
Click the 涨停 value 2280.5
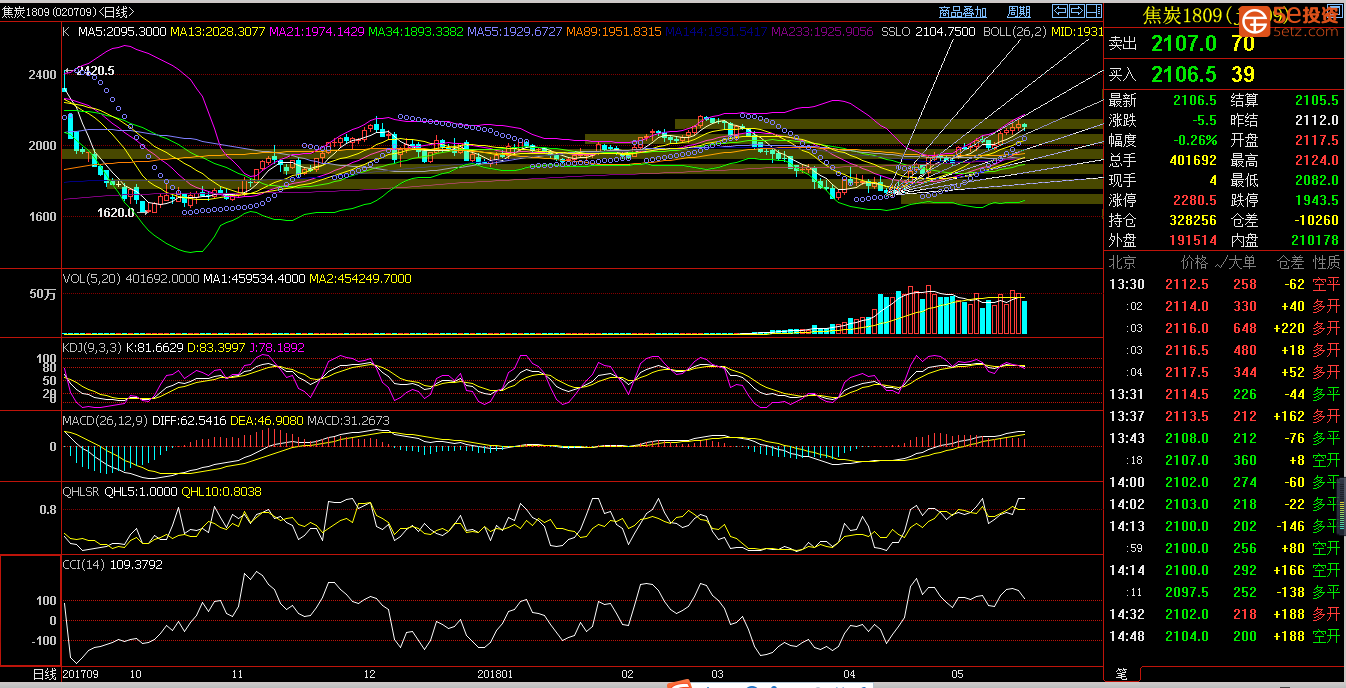tap(1195, 200)
